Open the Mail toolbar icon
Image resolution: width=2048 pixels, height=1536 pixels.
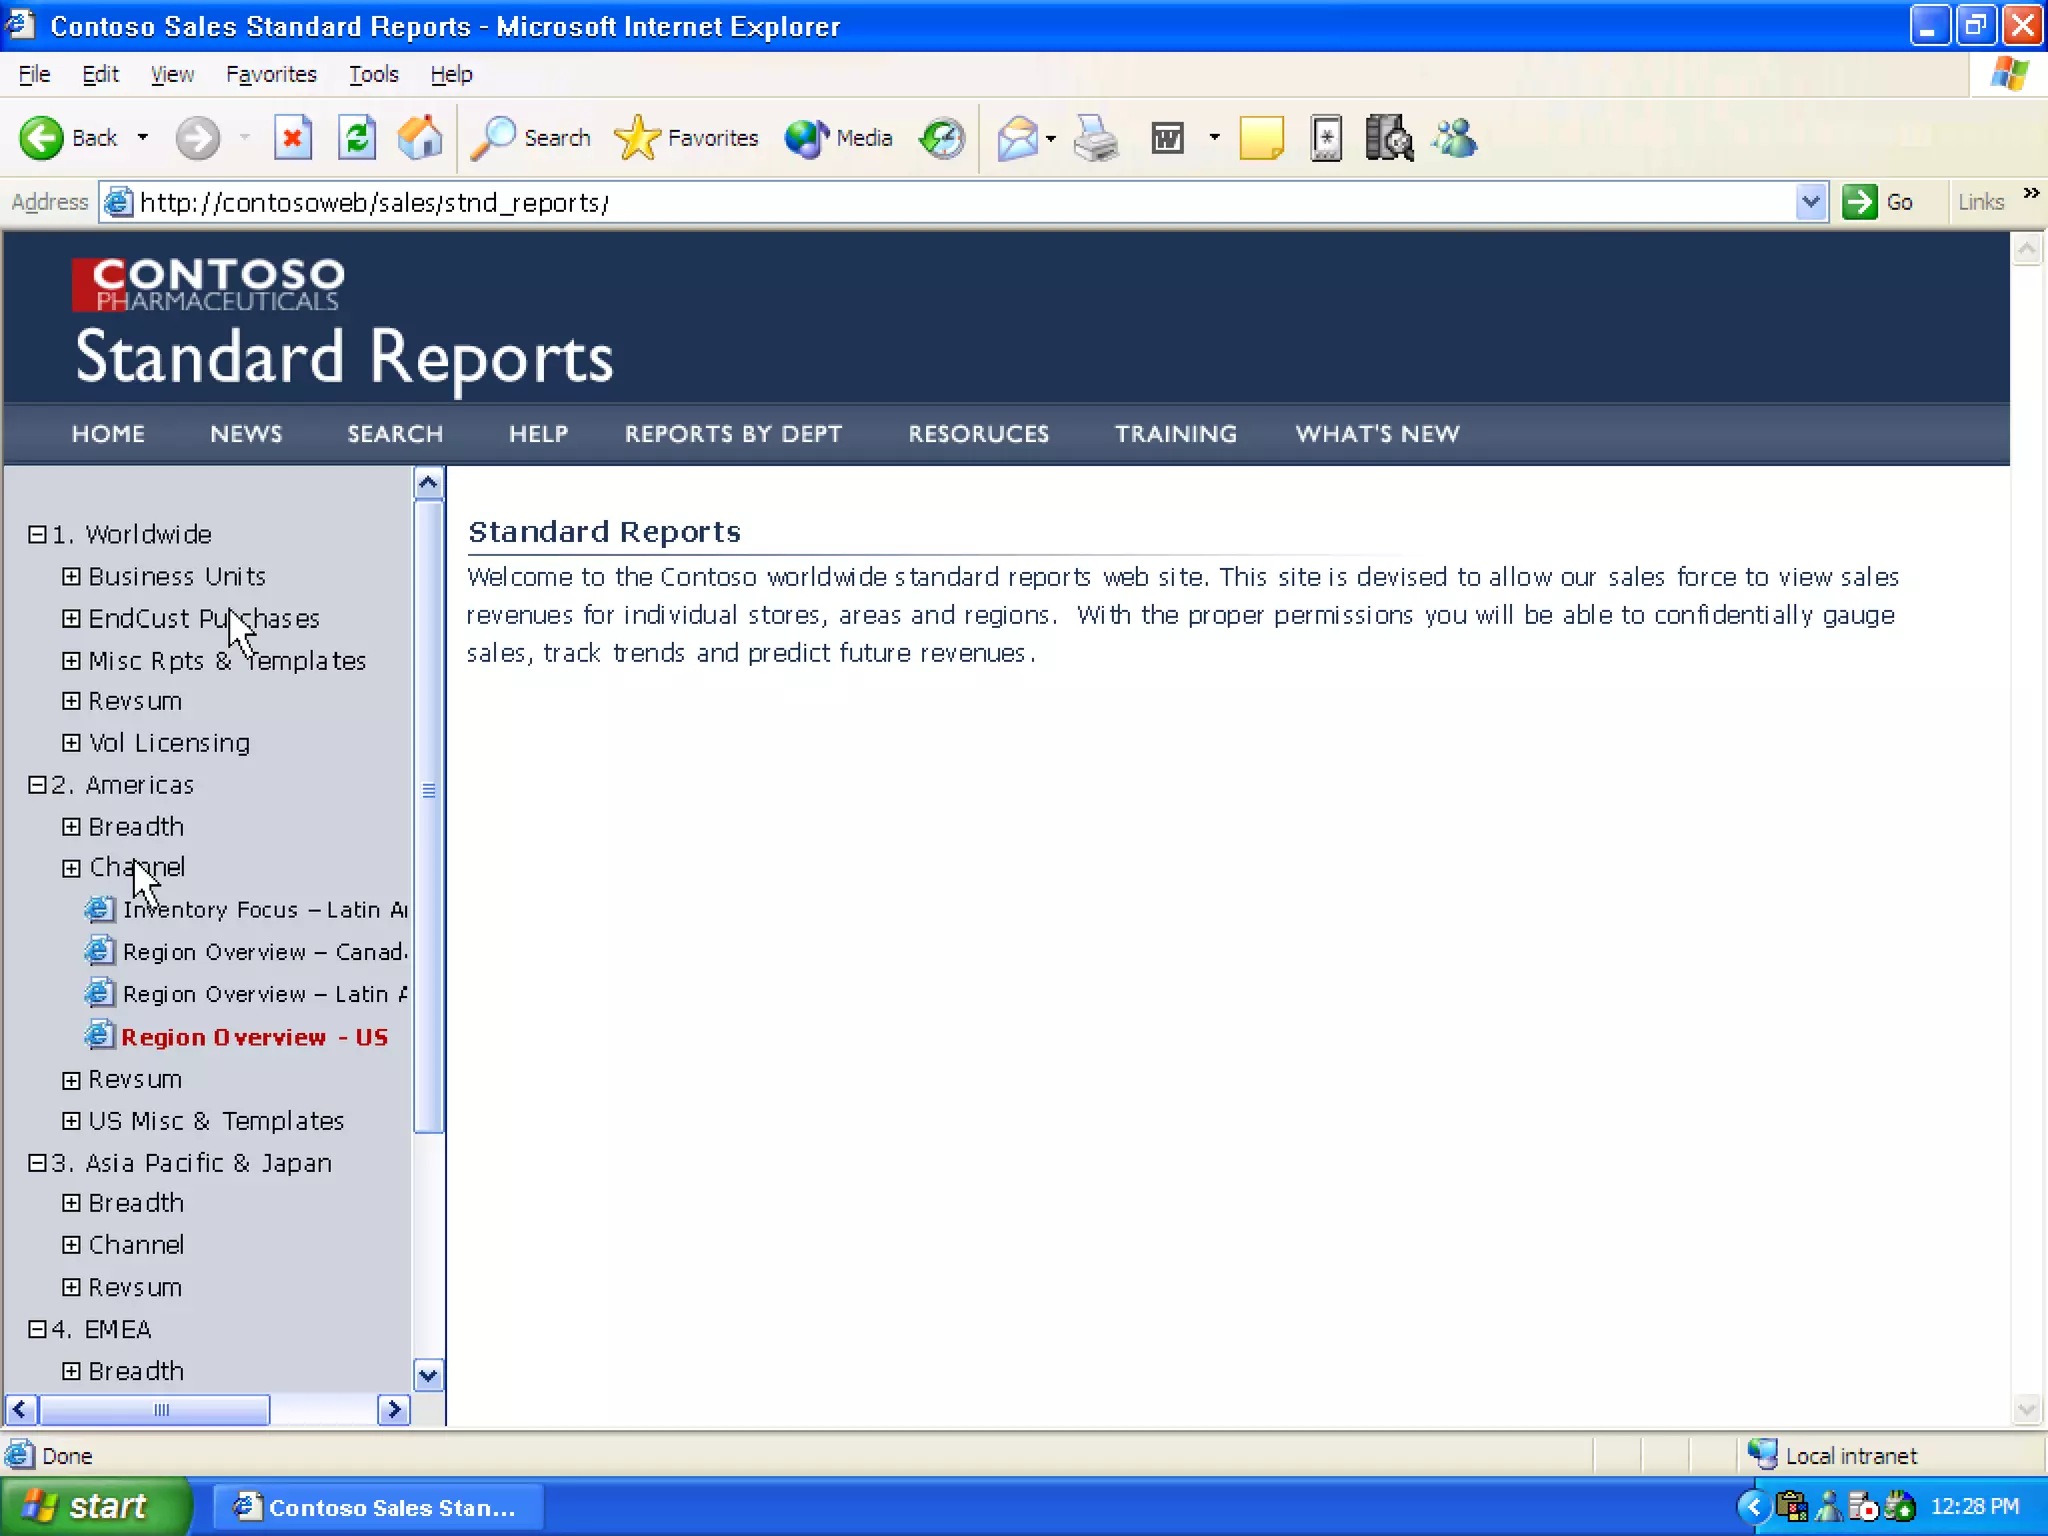tap(1017, 138)
